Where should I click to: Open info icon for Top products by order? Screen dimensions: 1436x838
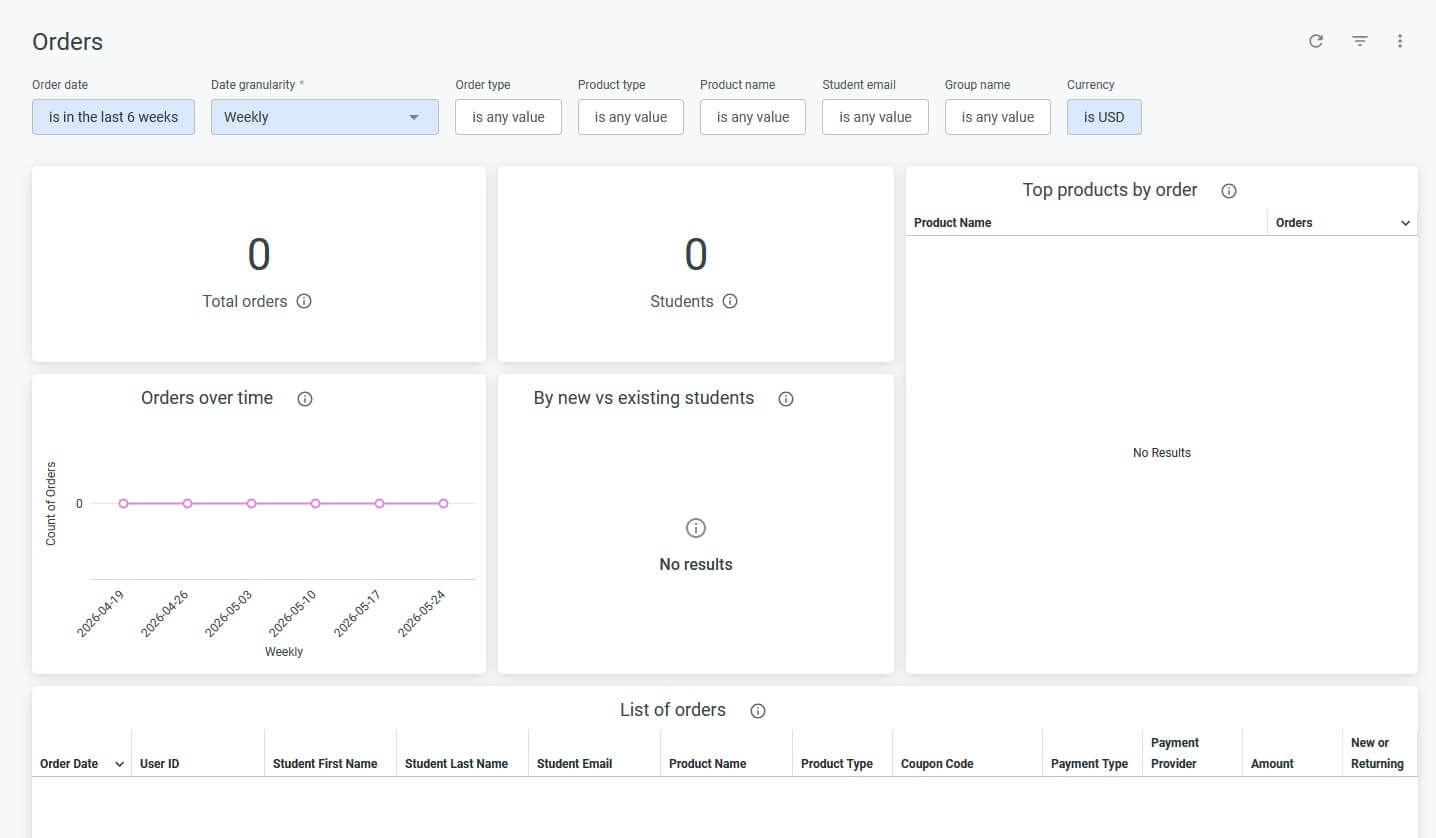point(1229,191)
